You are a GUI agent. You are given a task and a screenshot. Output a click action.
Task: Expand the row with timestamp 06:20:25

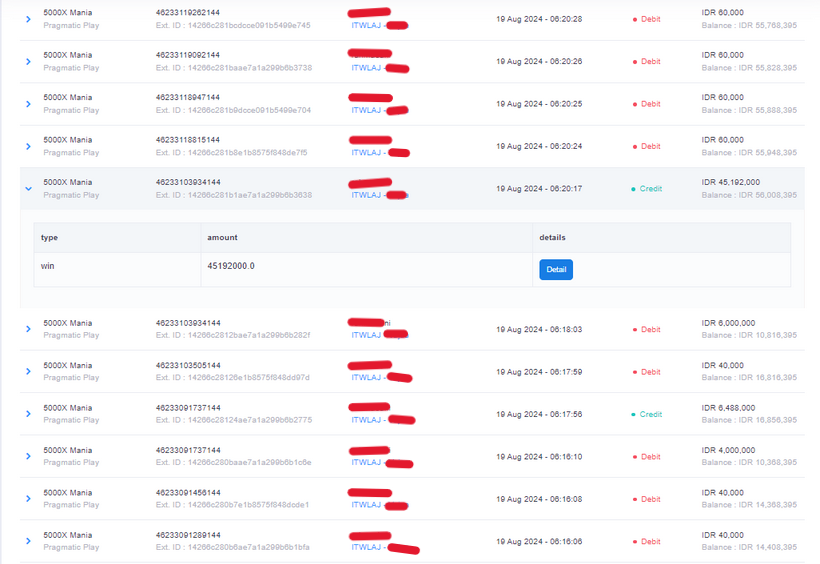[28, 104]
